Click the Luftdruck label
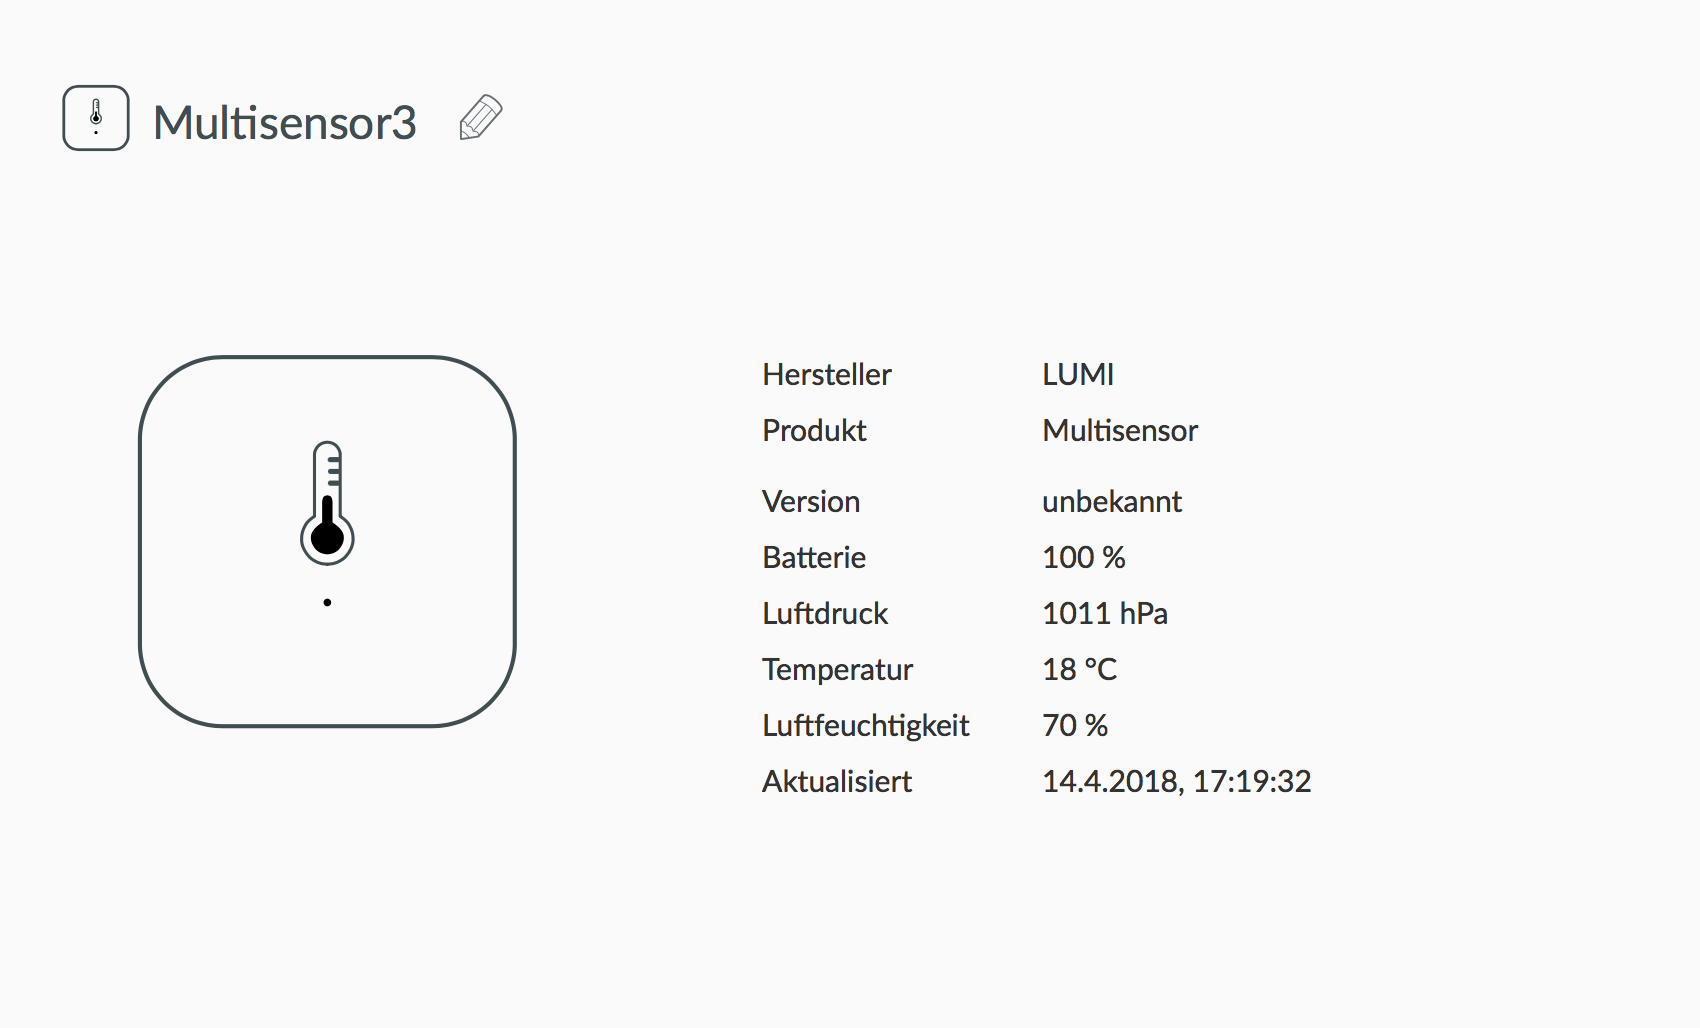The image size is (1700, 1028). (825, 613)
